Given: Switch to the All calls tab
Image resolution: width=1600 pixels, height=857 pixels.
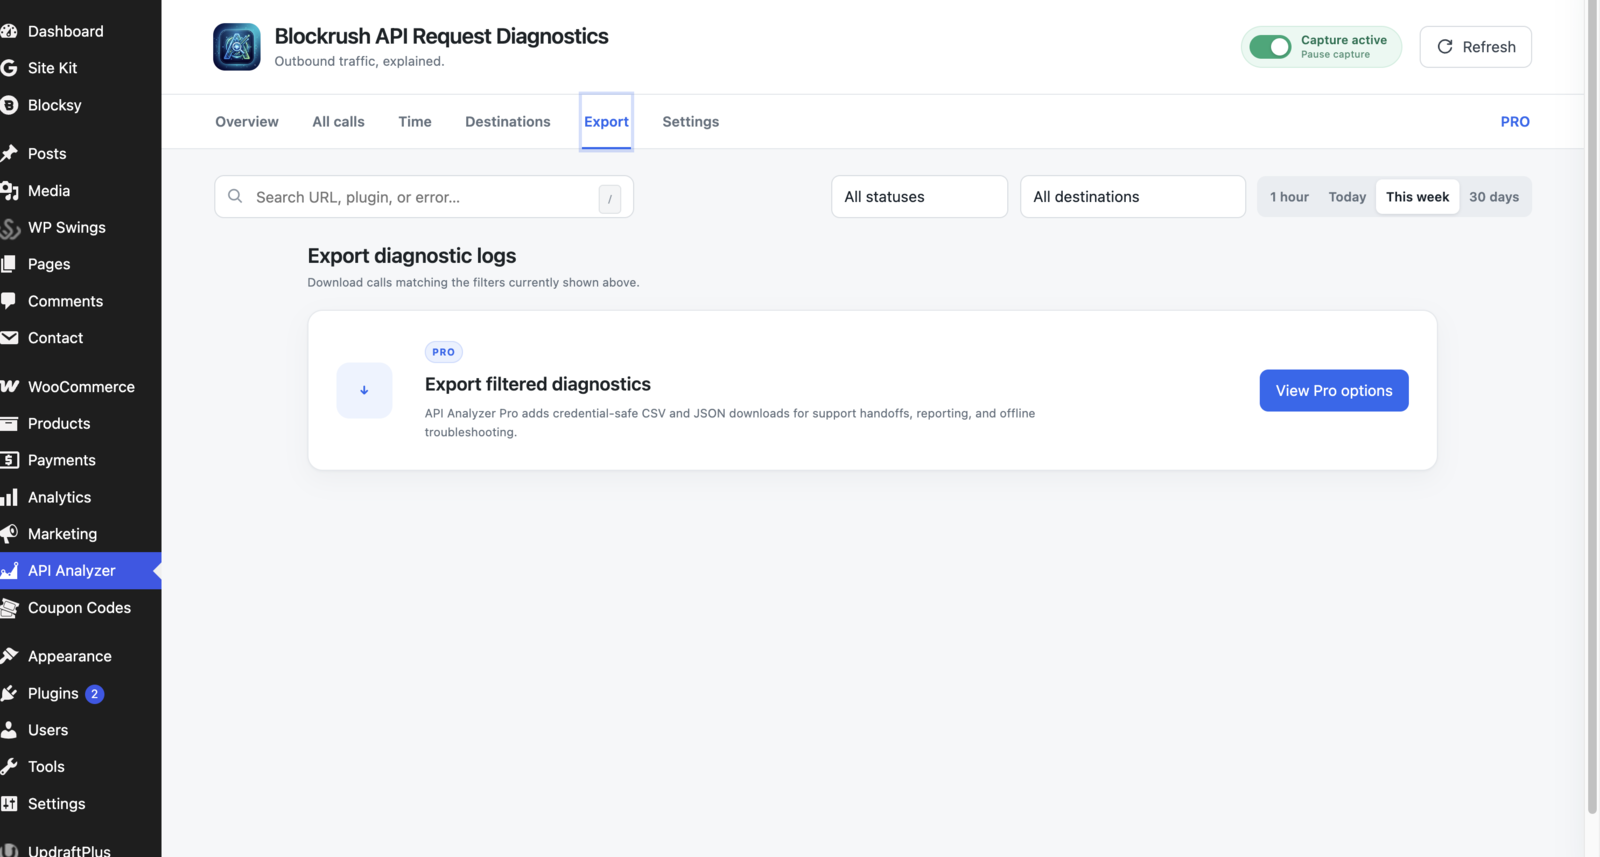Looking at the screenshot, I should (x=338, y=122).
